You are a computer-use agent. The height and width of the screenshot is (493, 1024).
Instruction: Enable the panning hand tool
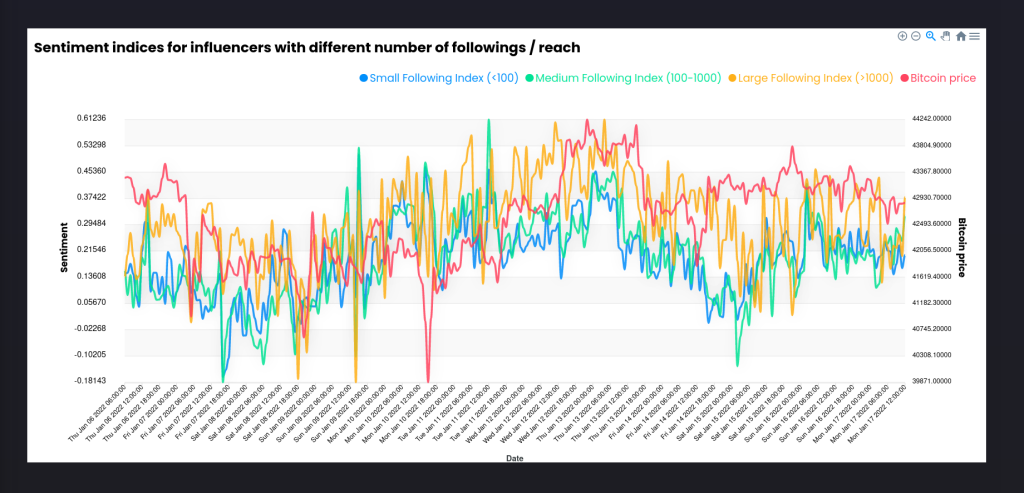[946, 36]
